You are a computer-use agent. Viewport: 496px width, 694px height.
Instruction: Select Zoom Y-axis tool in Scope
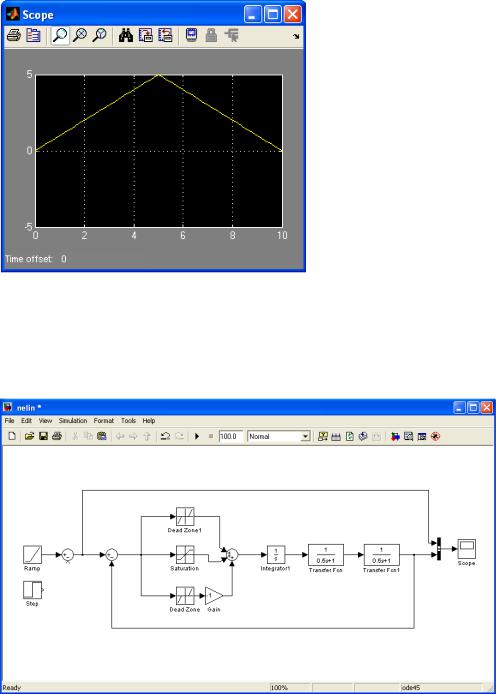pos(100,35)
